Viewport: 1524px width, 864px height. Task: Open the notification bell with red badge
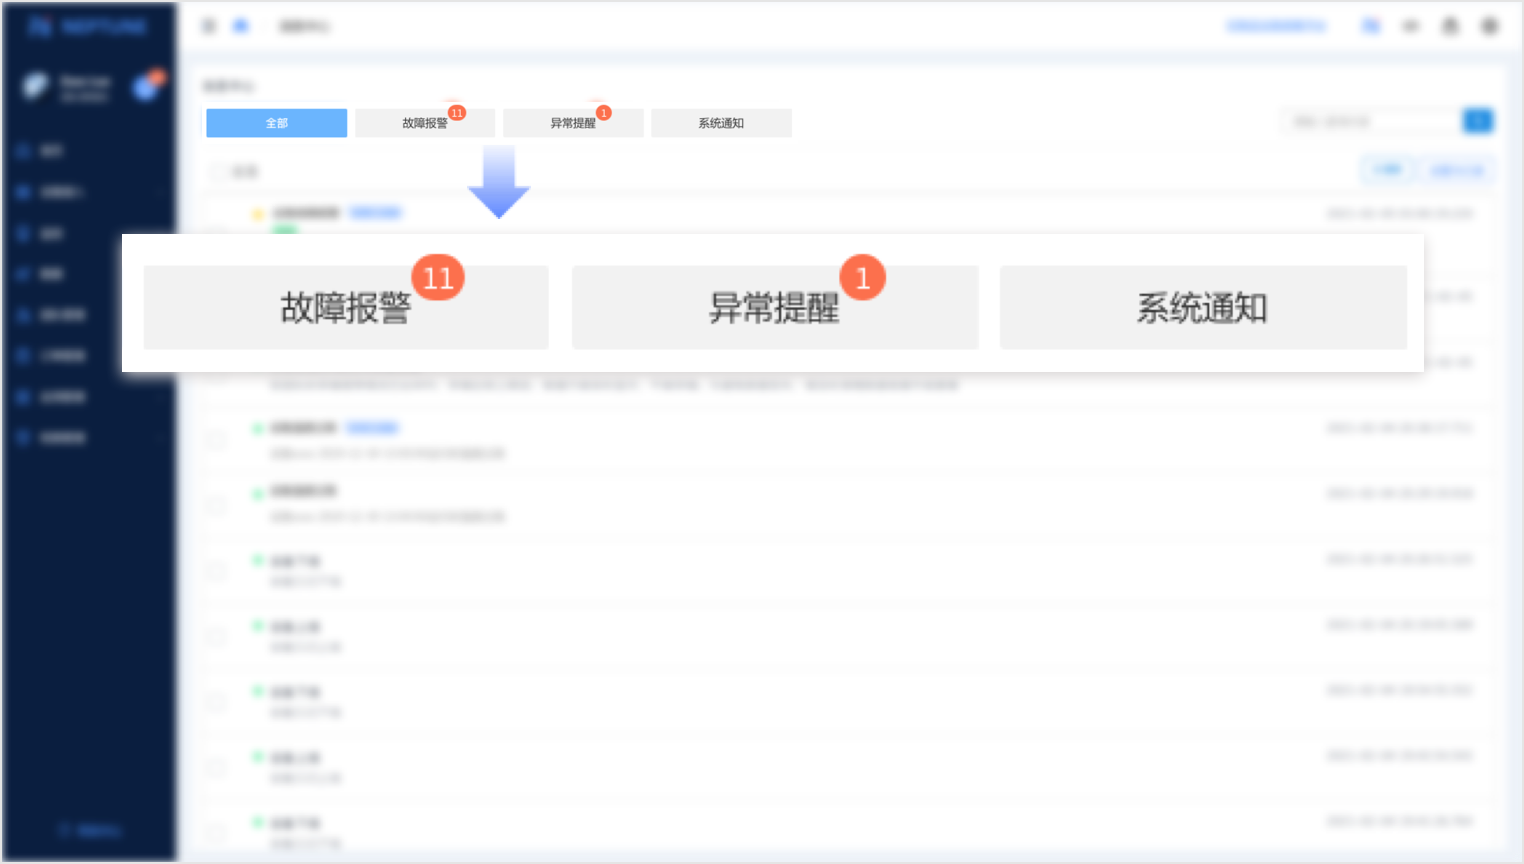(148, 87)
